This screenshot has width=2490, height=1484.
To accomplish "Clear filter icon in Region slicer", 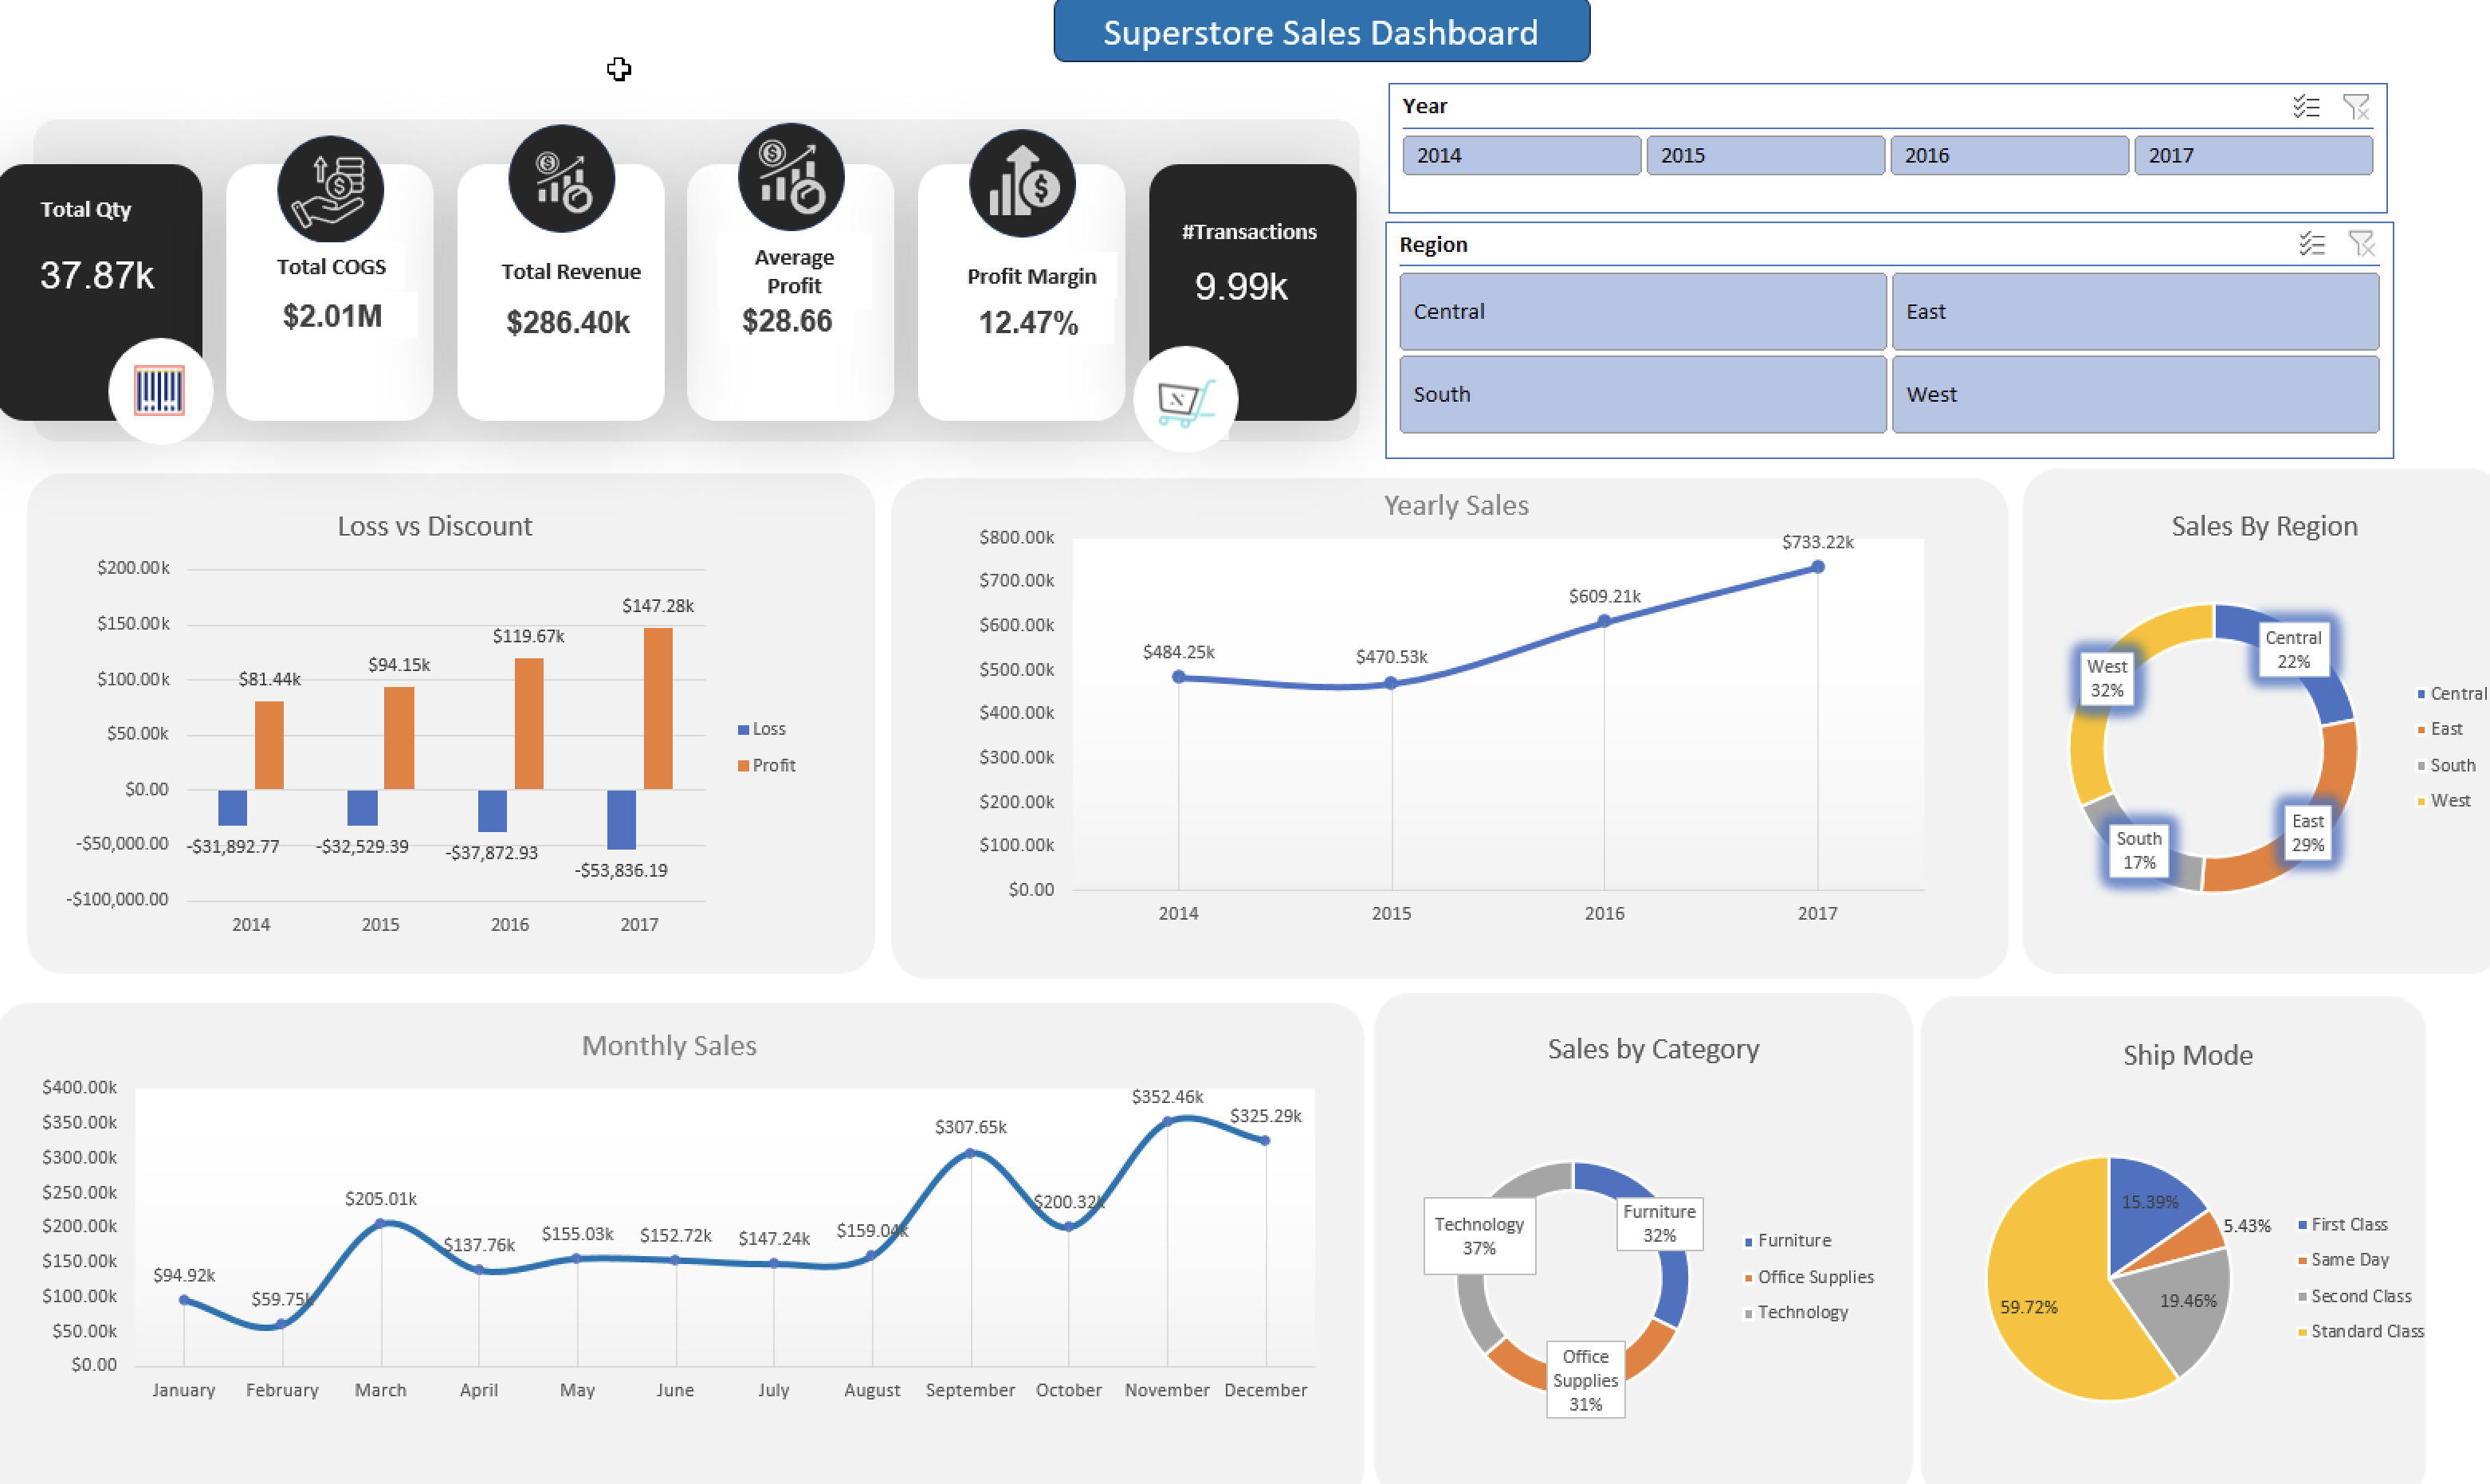I will (2361, 244).
